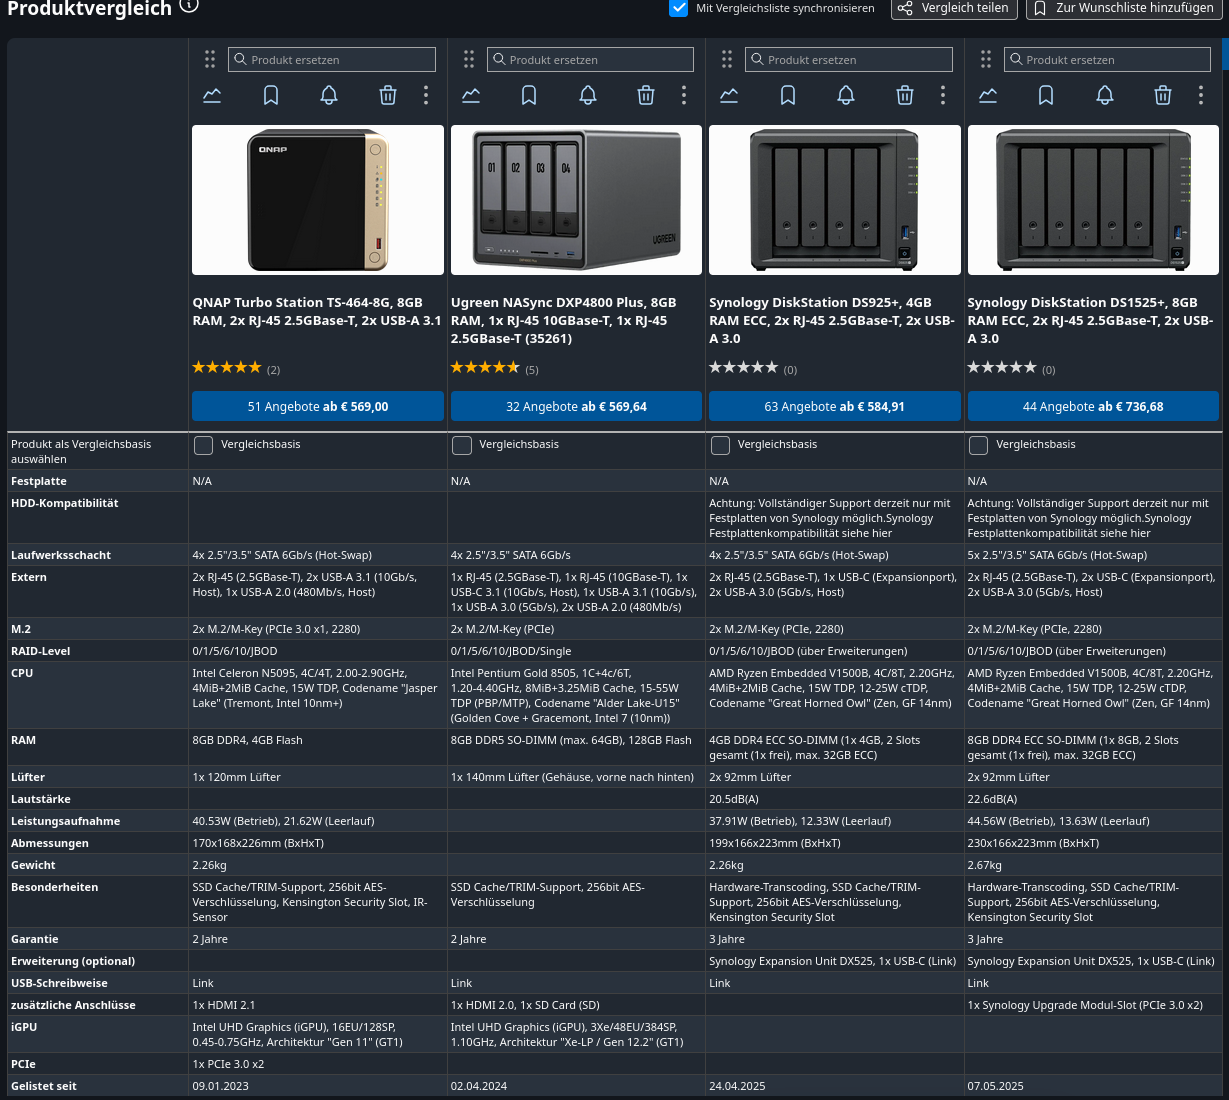Check Vergleichsbasis for QNAP TS-464-8G

(x=203, y=445)
